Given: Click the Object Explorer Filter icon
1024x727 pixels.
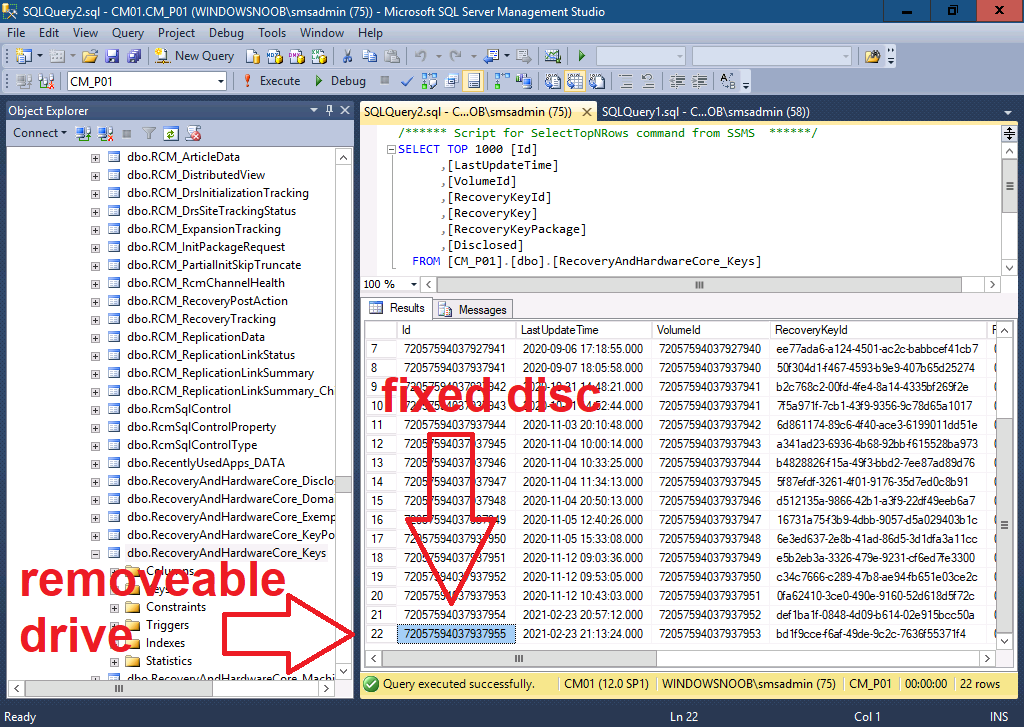Looking at the screenshot, I should [149, 133].
